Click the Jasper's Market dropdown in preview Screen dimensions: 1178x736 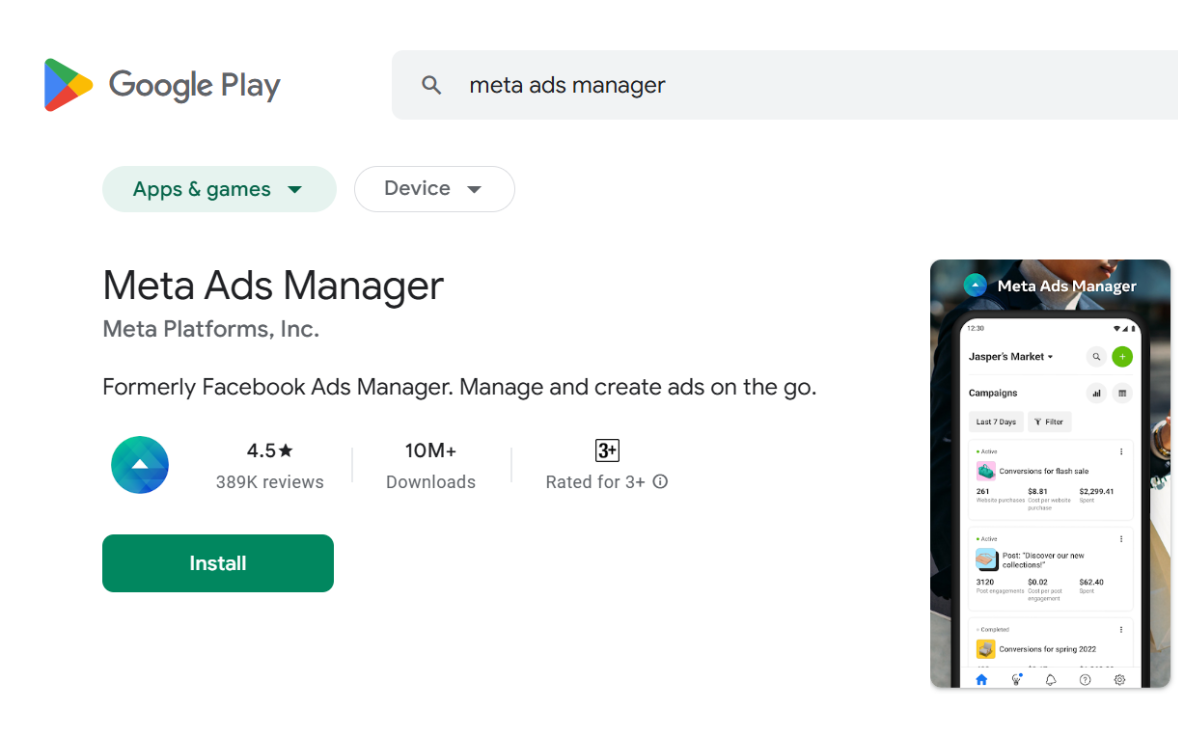1011,357
